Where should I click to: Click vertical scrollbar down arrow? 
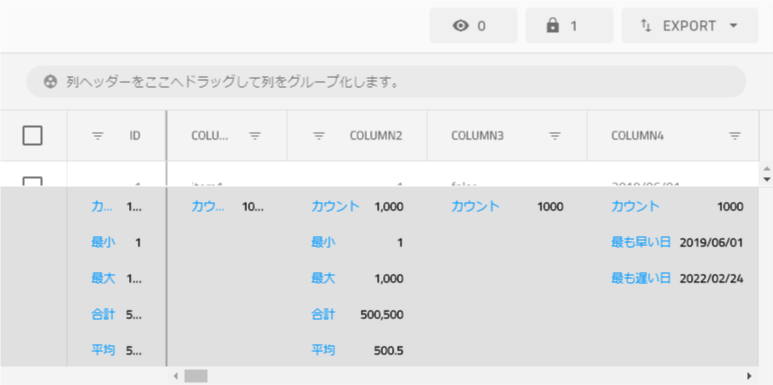tap(766, 179)
